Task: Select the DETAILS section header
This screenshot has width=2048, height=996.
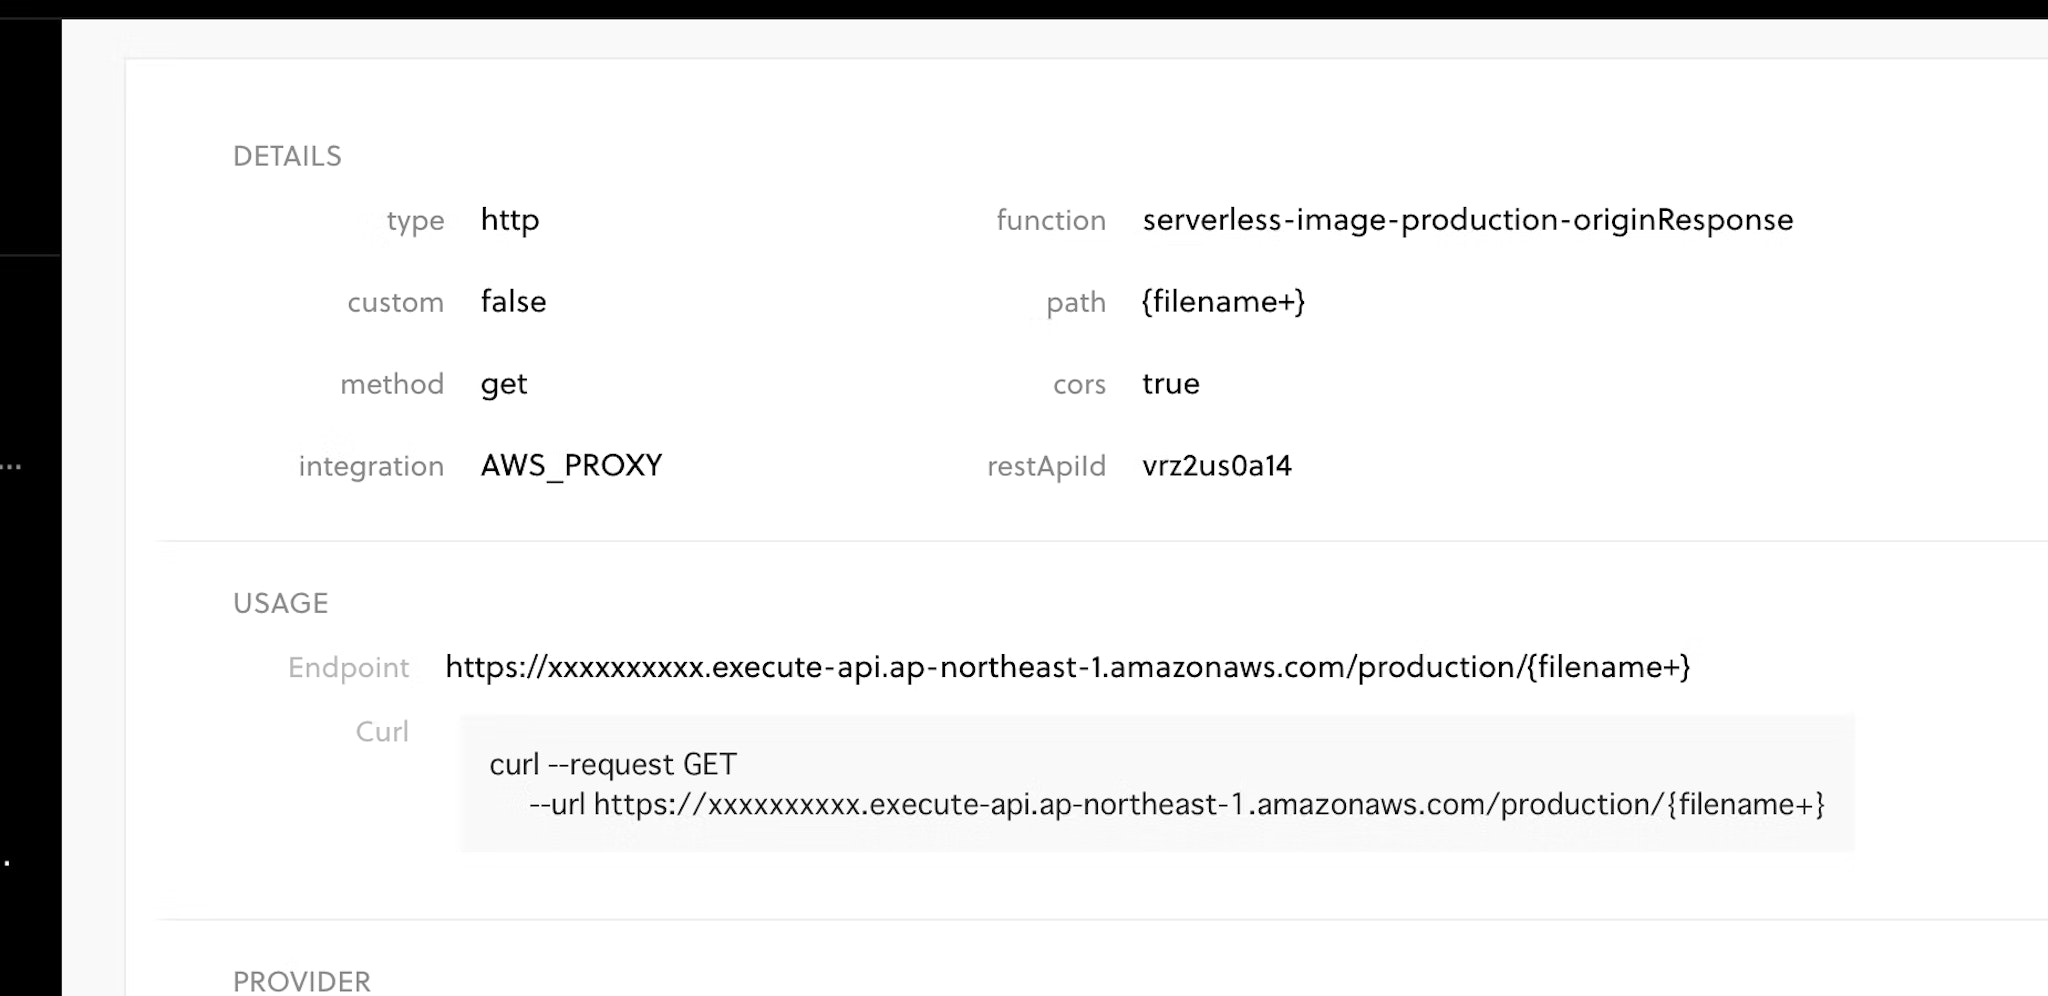Action: coord(287,156)
